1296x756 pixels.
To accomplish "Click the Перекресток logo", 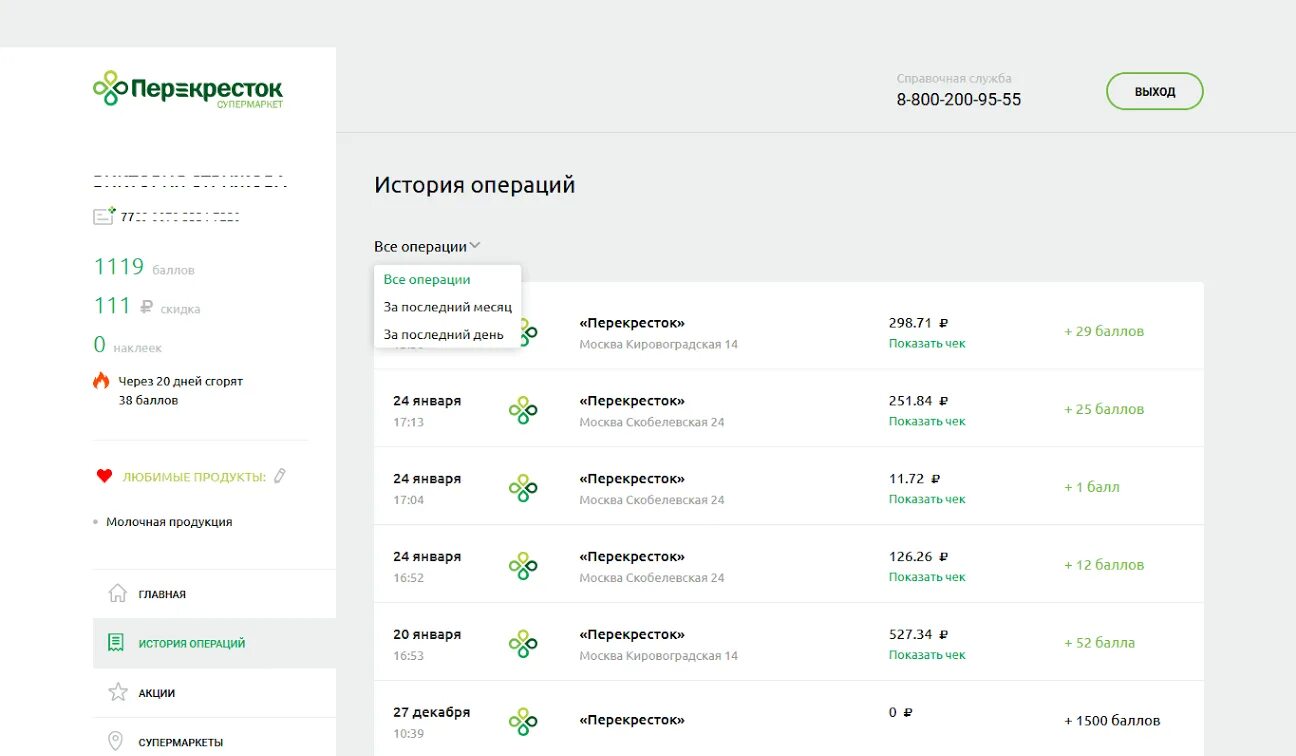I will (x=188, y=90).
